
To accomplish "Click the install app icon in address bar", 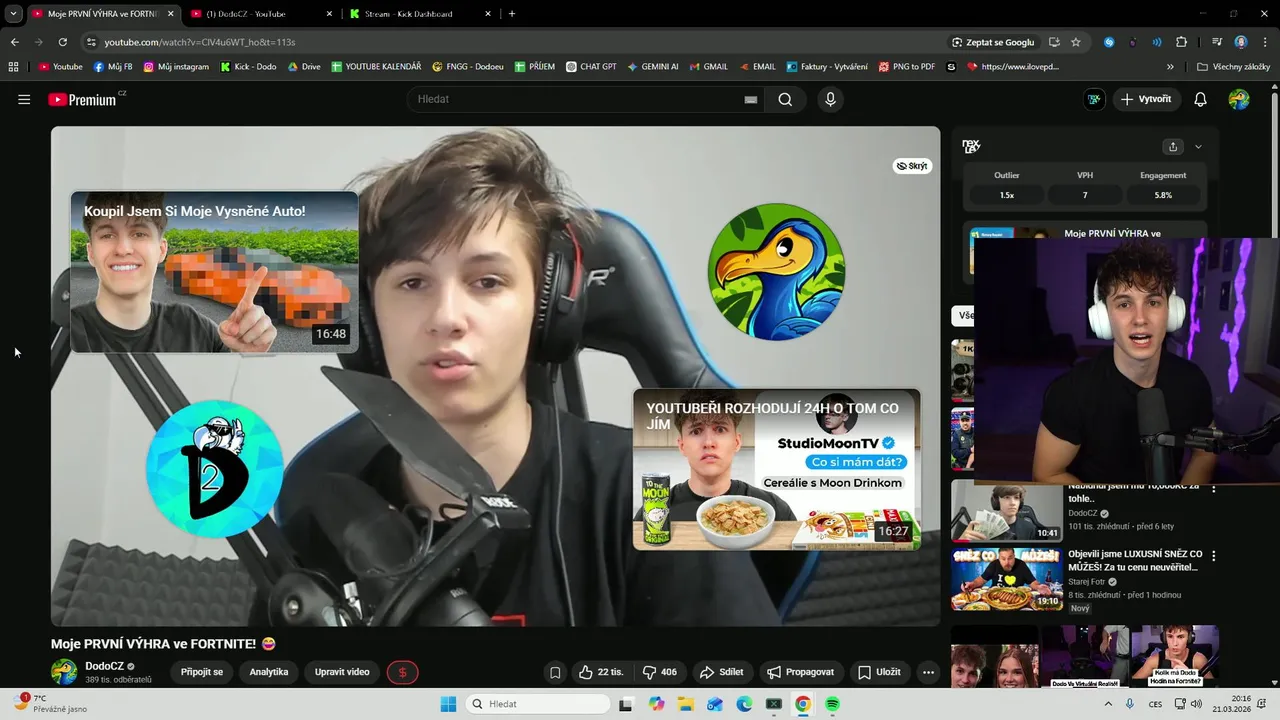I will coord(1054,42).
